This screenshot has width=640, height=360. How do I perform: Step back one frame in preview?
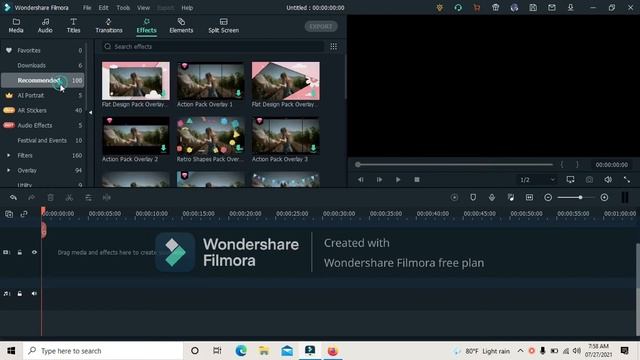360,180
